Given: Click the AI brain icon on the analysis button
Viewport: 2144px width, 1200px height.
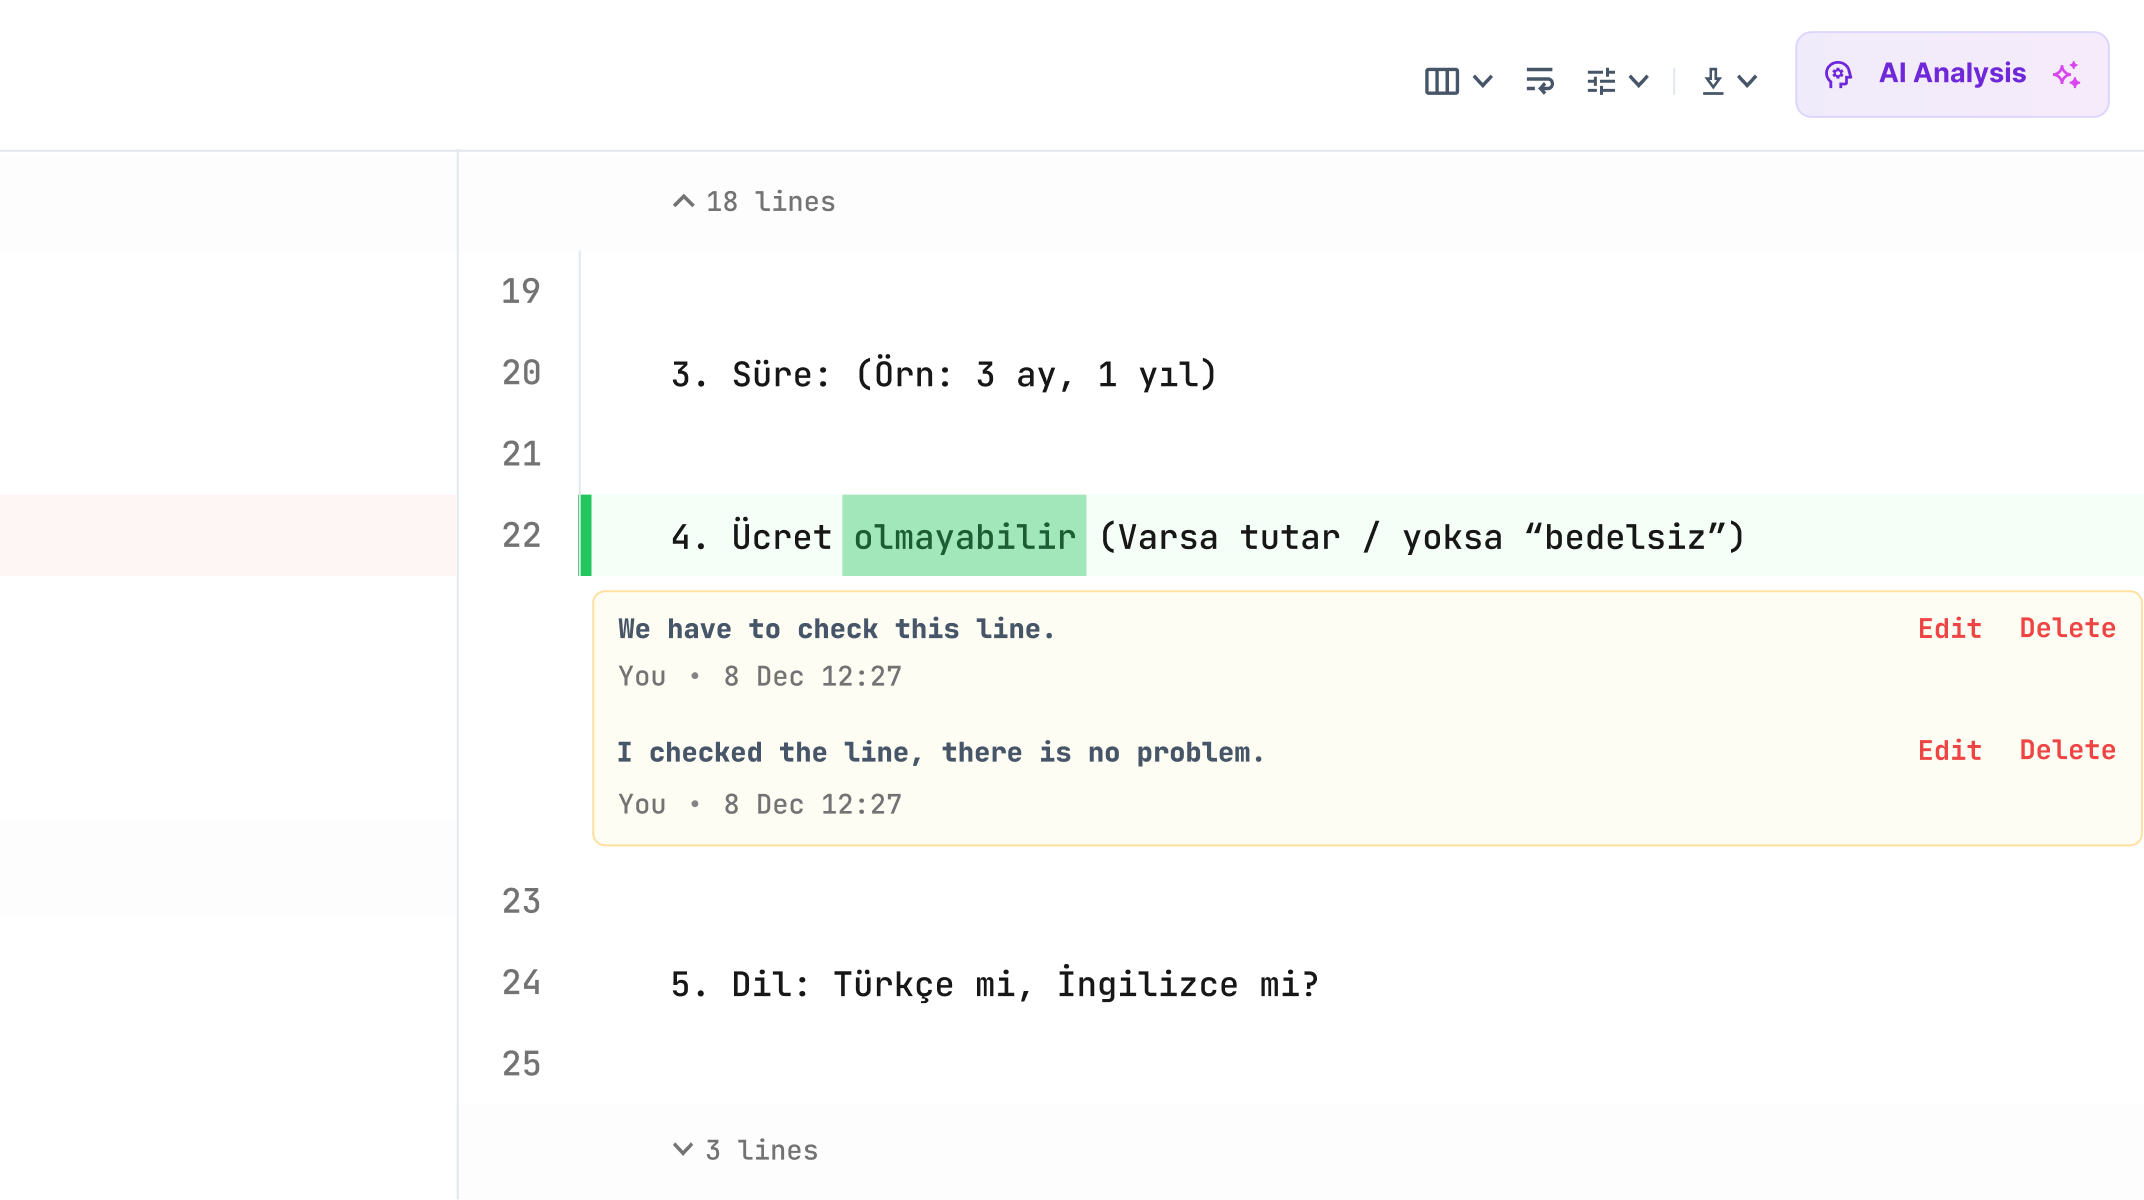Looking at the screenshot, I should click(1841, 73).
